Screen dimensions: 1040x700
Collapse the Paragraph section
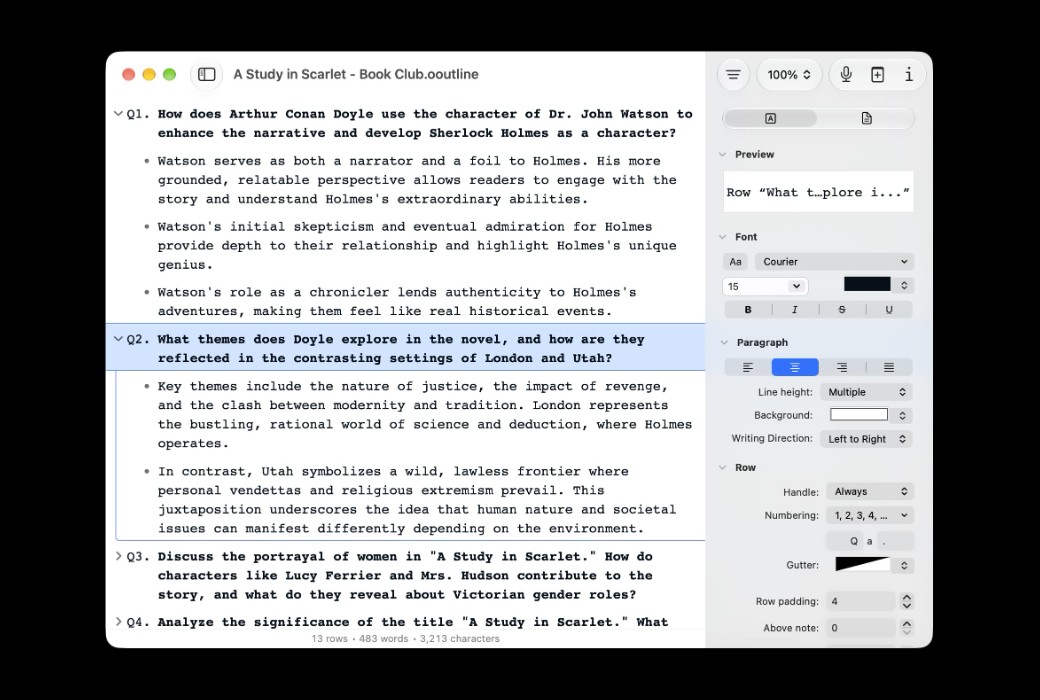[724, 342]
